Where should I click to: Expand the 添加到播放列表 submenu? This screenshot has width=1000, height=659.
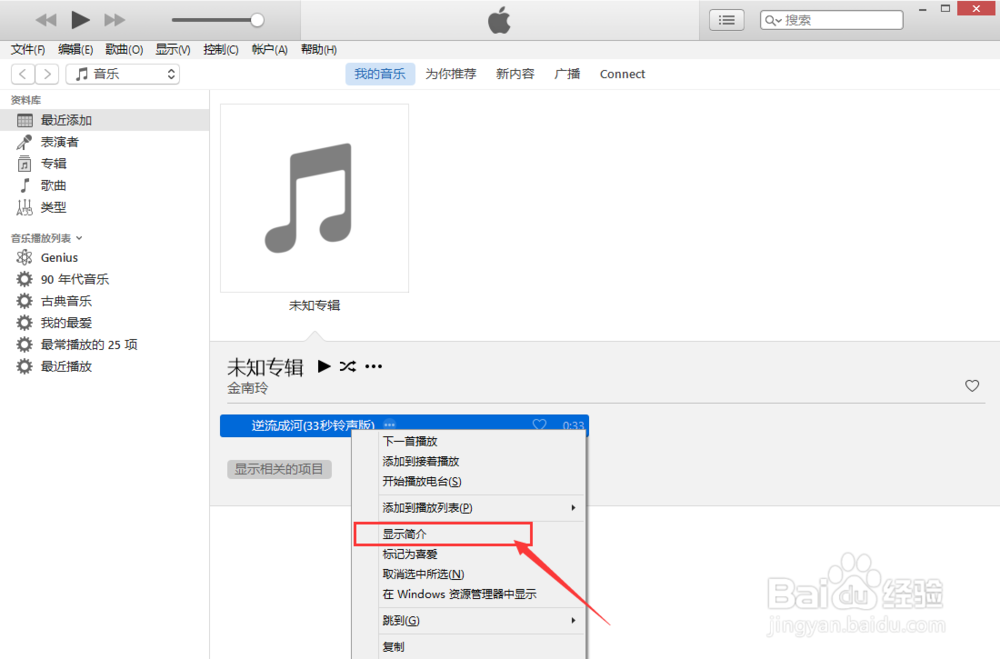[425, 508]
